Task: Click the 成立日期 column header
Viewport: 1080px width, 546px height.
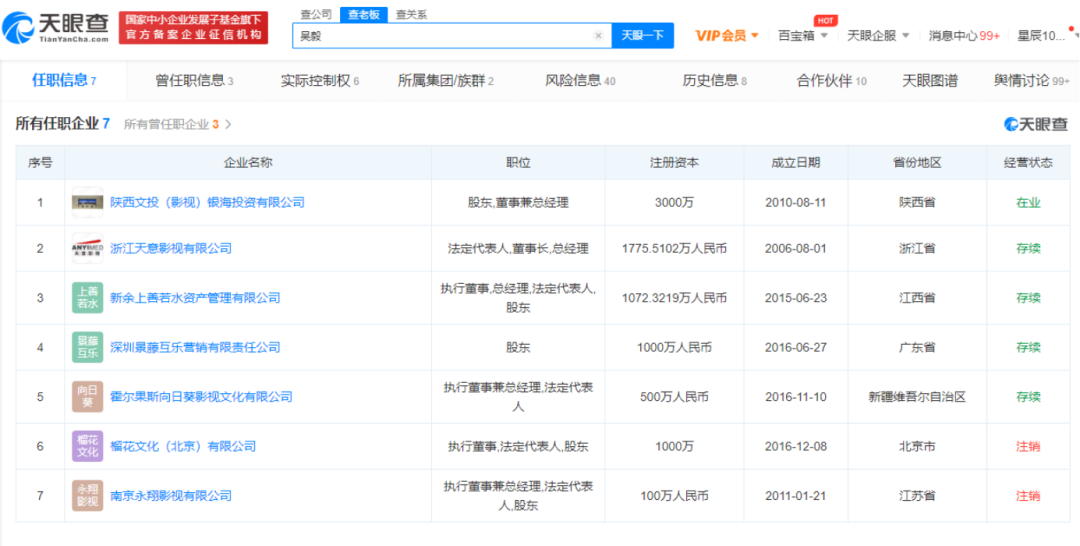Action: 796,162
